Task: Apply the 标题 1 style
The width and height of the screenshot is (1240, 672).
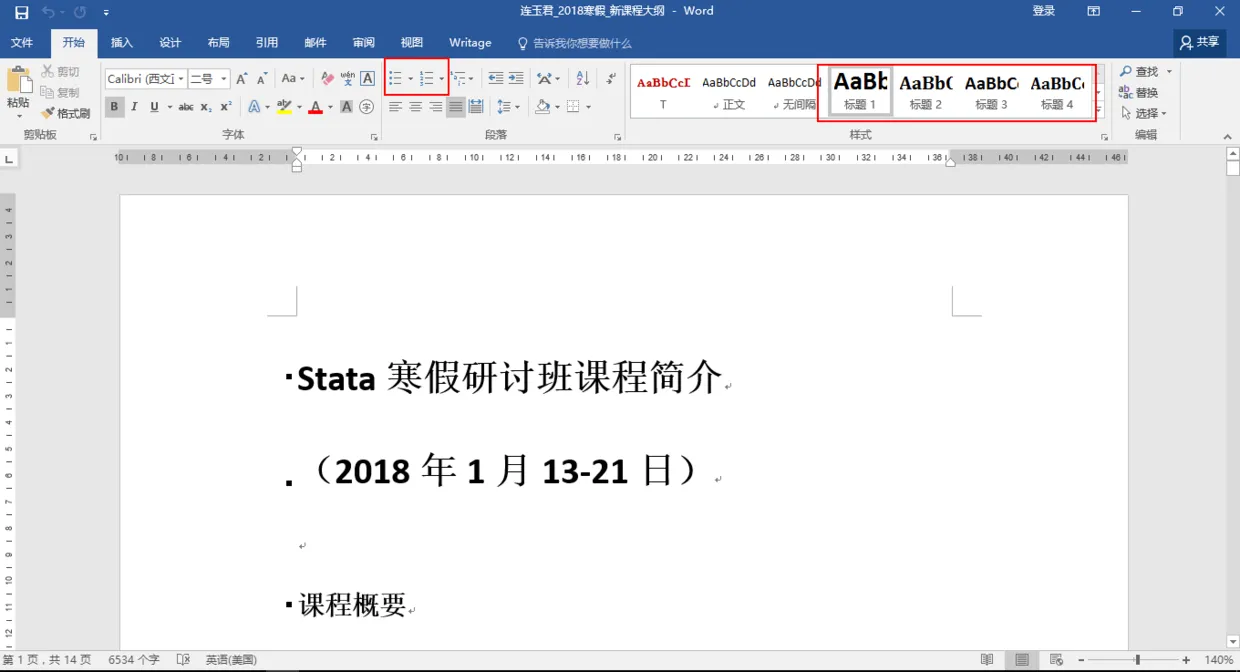Action: [x=858, y=88]
